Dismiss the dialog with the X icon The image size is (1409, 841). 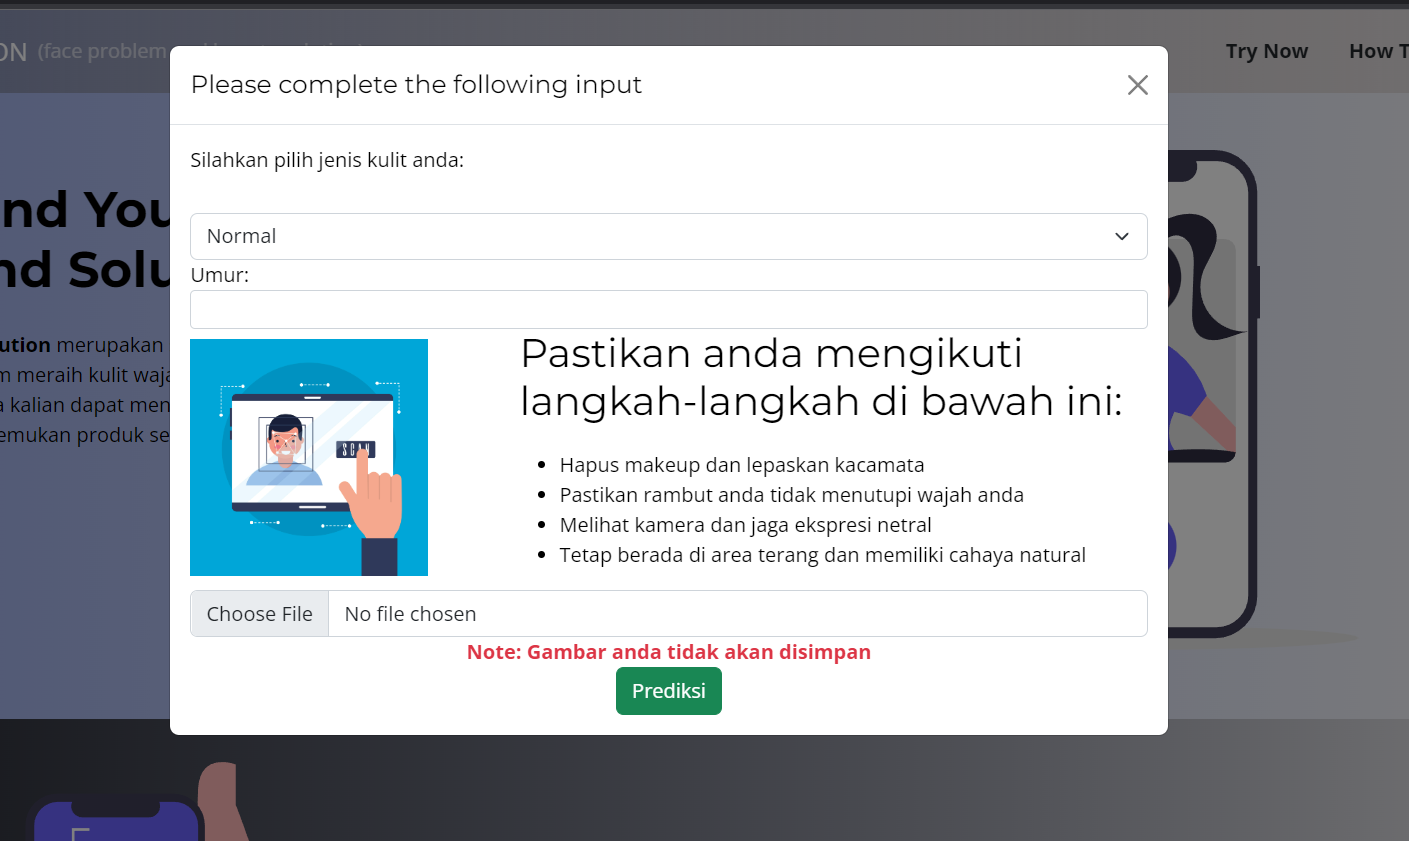(1137, 85)
